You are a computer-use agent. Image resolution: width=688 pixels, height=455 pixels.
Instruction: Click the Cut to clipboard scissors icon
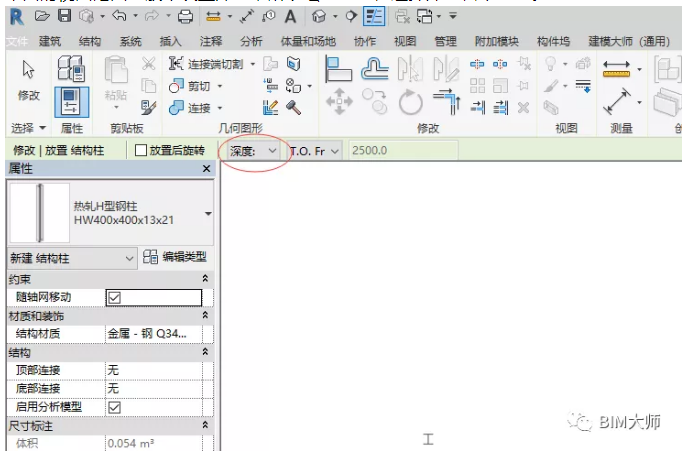[x=149, y=64]
